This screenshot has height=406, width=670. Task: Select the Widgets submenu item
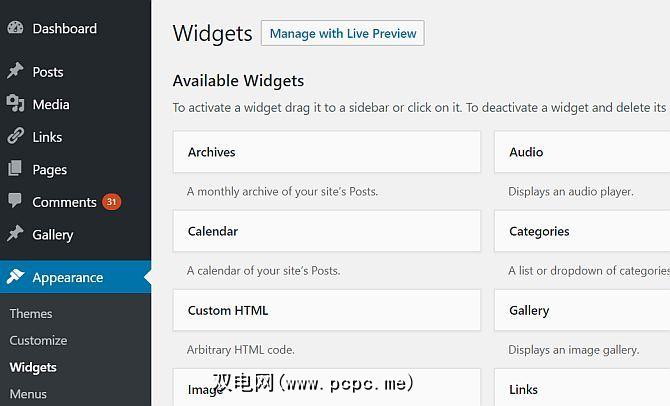[33, 367]
